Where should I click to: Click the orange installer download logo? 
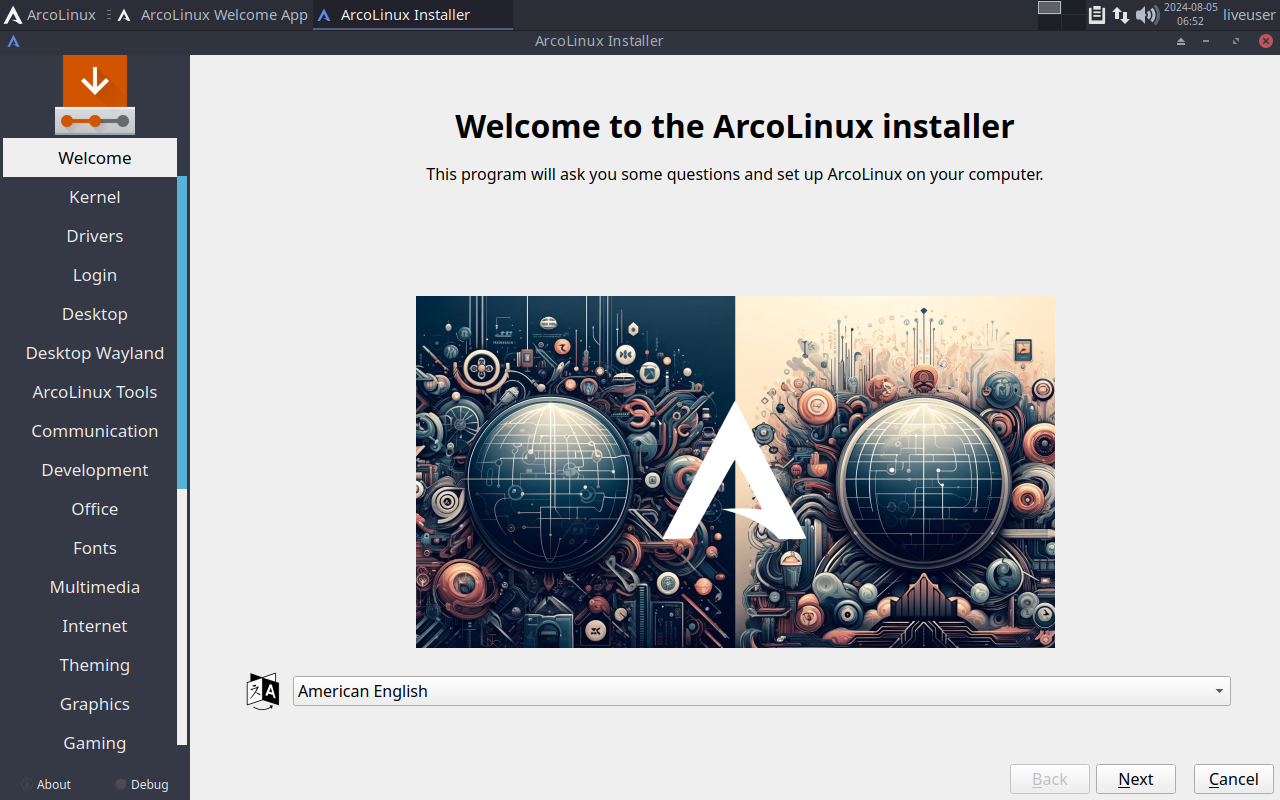[95, 95]
